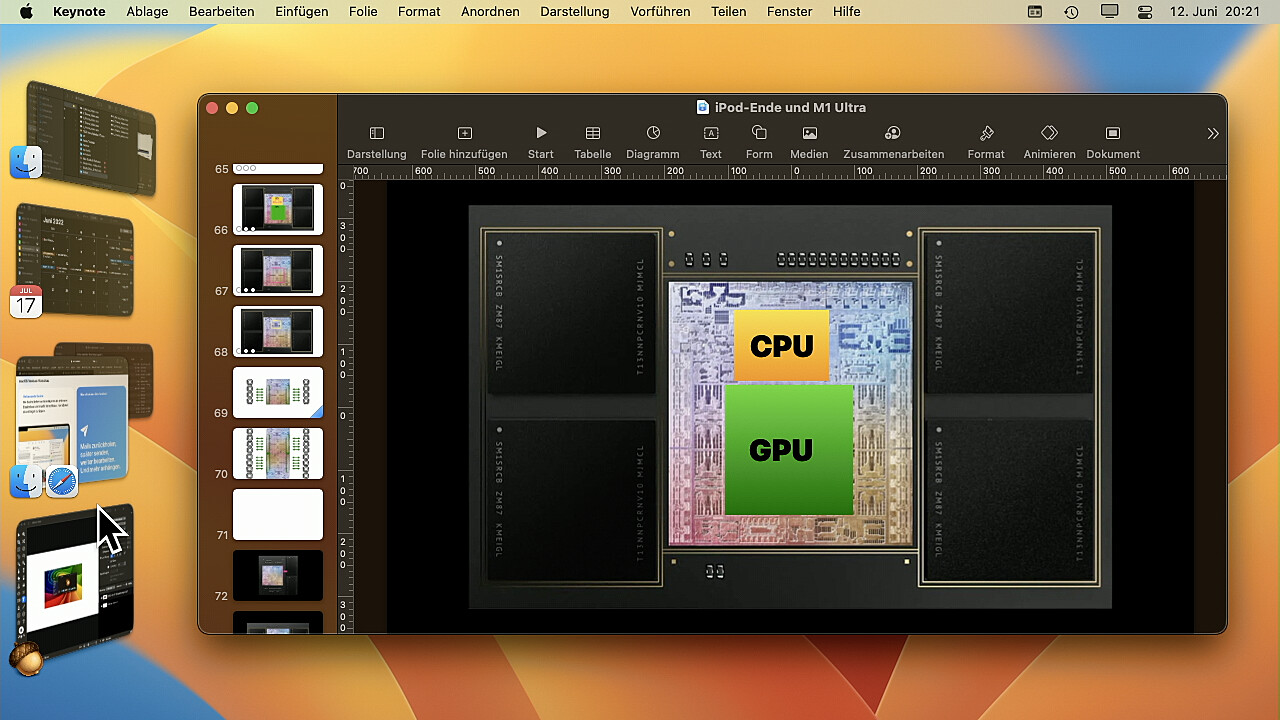Image resolution: width=1280 pixels, height=720 pixels.
Task: Click Zusammenarbeiten to collaborate
Action: coord(893,143)
